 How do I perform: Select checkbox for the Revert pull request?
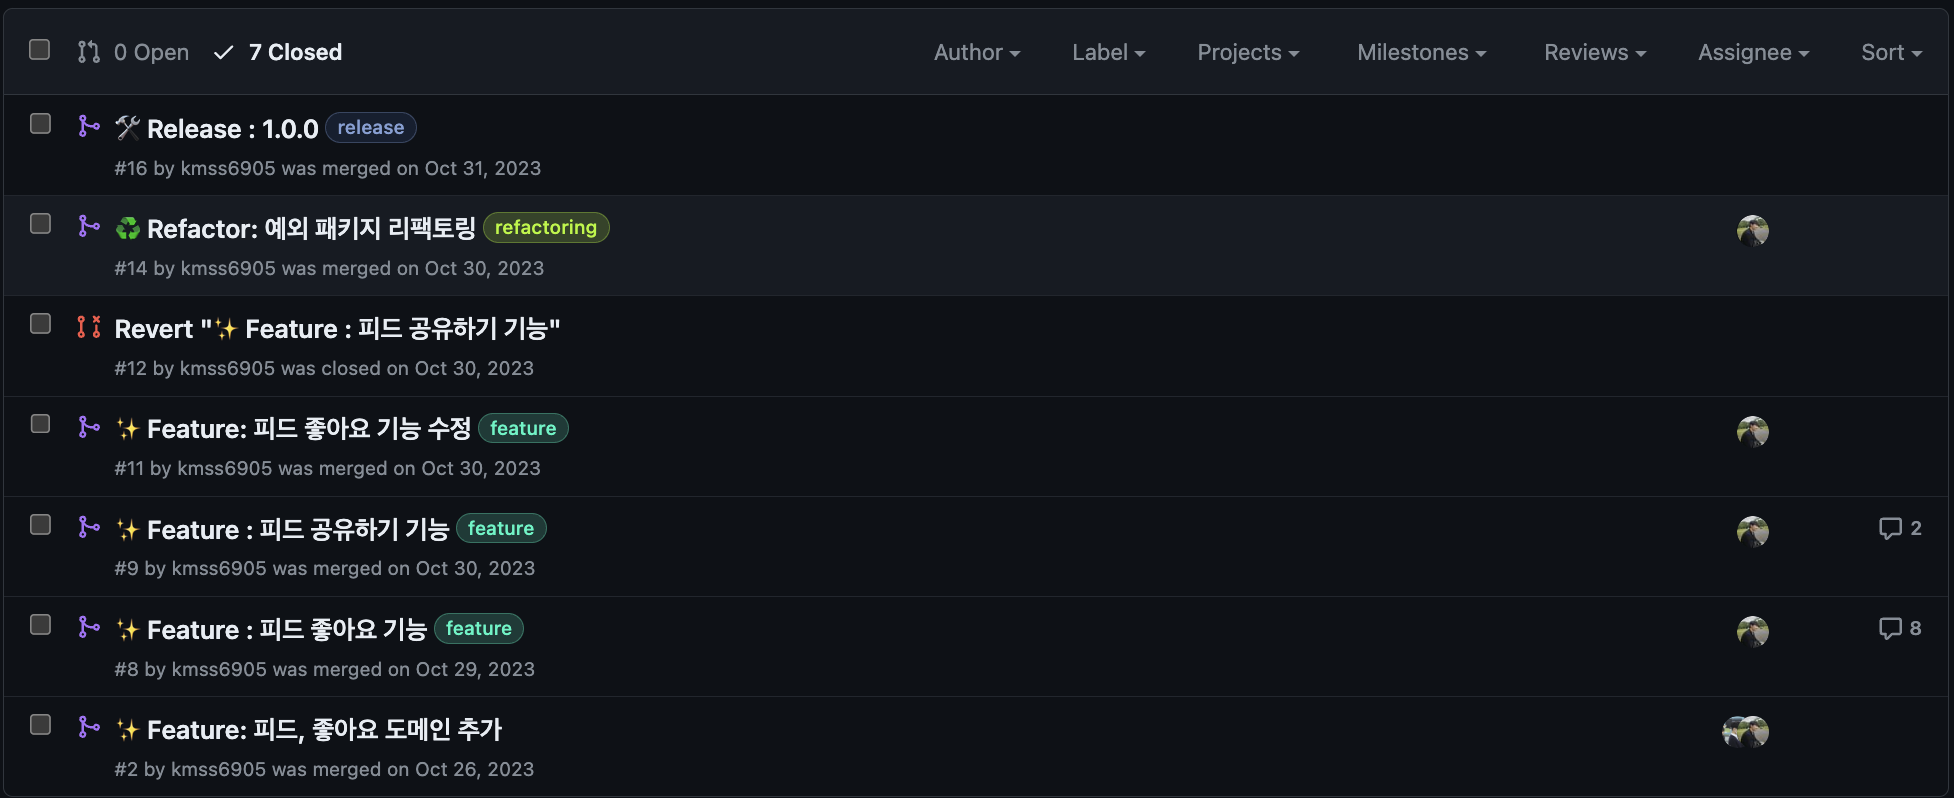click(x=40, y=323)
